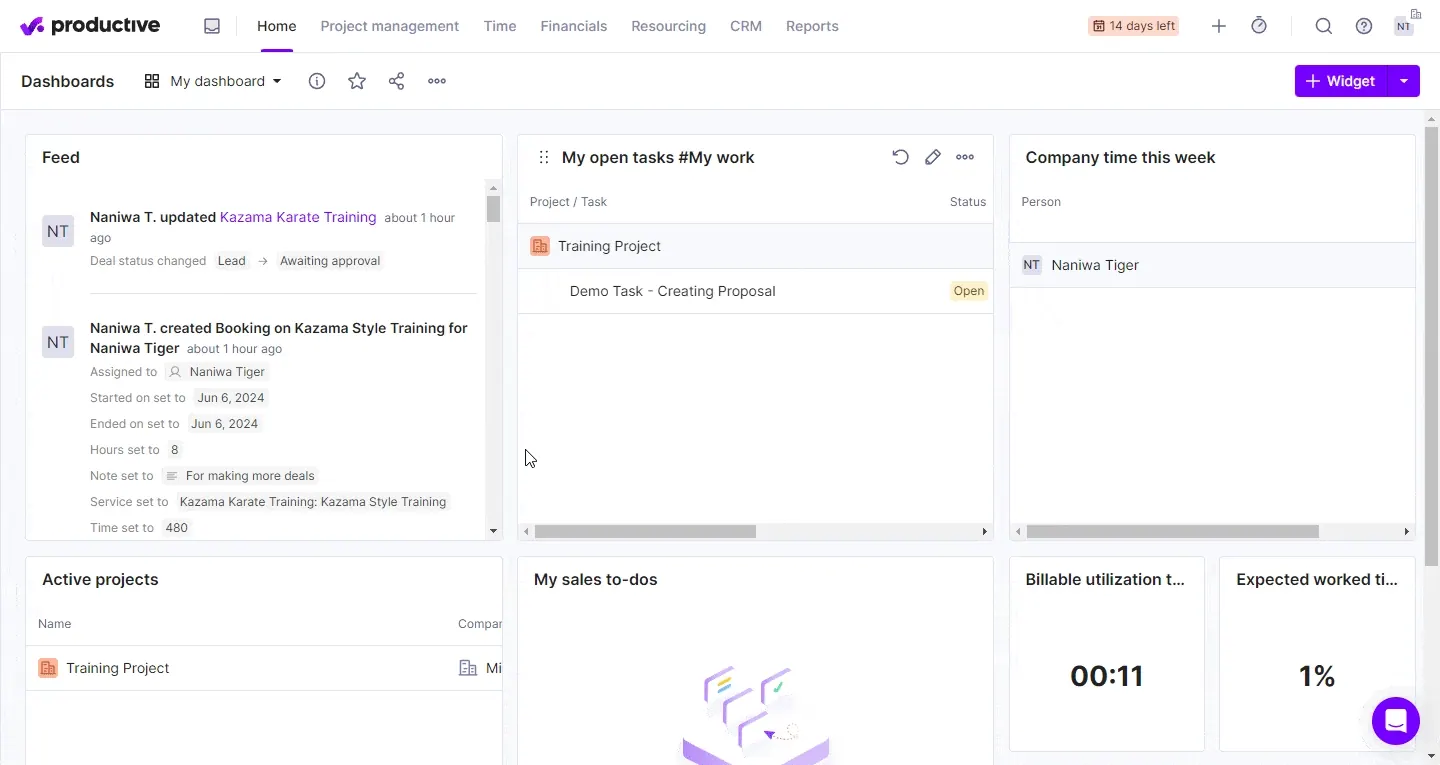The height and width of the screenshot is (765, 1440).
Task: Open the inbox icon in the header
Action: [212, 26]
